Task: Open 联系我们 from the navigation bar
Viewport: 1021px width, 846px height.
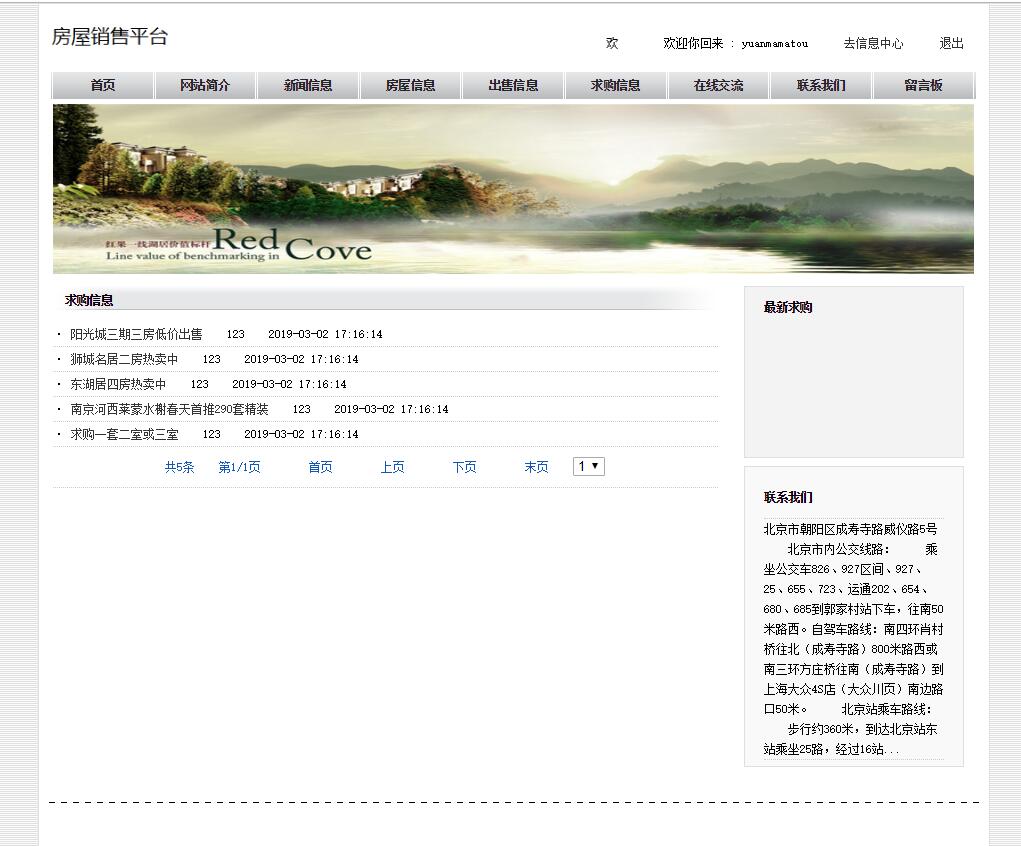Action: pos(821,85)
